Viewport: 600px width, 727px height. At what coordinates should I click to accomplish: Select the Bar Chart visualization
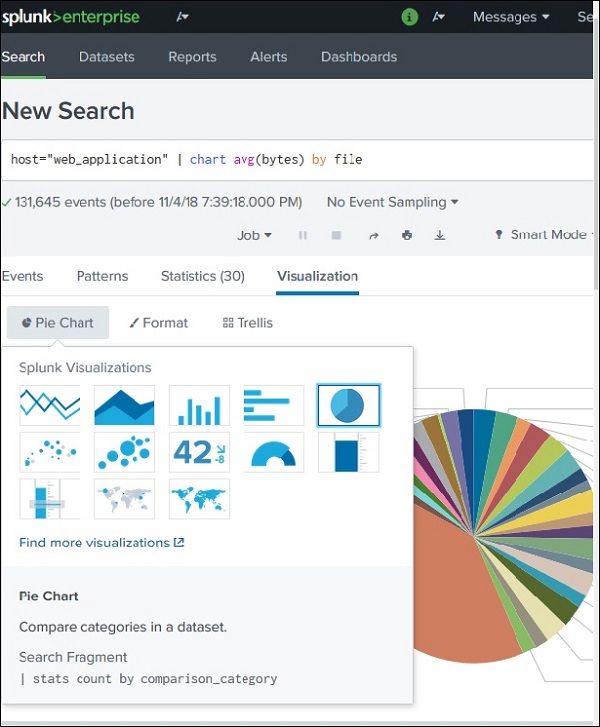click(x=274, y=405)
